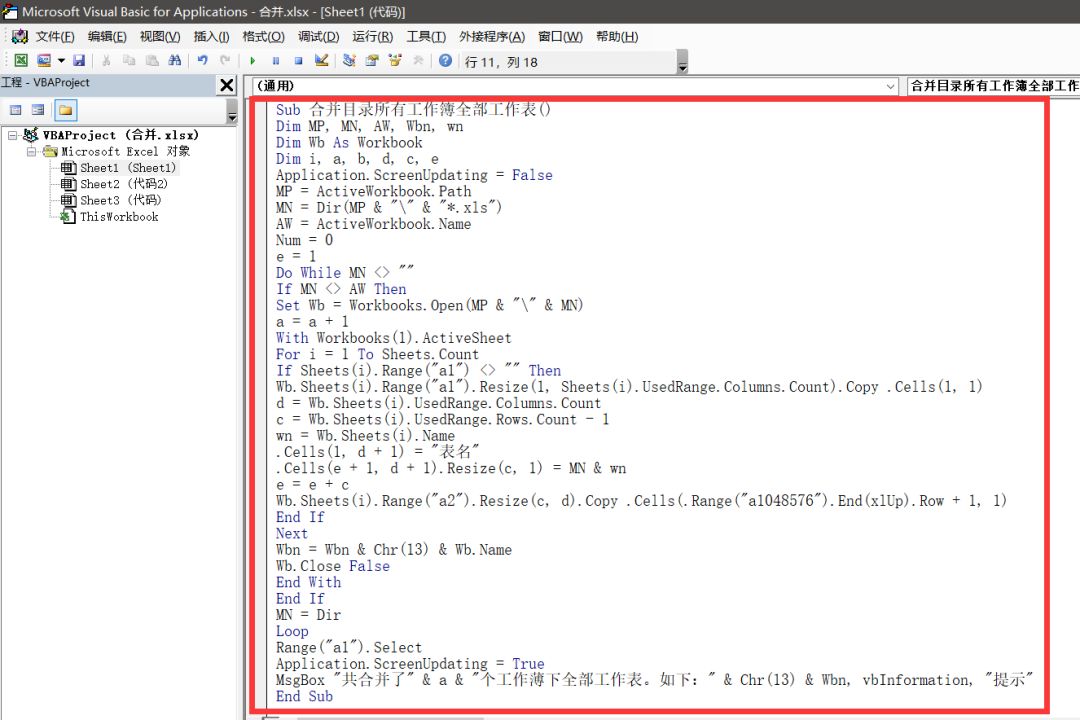Click the Cut scissors icon
The width and height of the screenshot is (1080, 720).
[106, 61]
